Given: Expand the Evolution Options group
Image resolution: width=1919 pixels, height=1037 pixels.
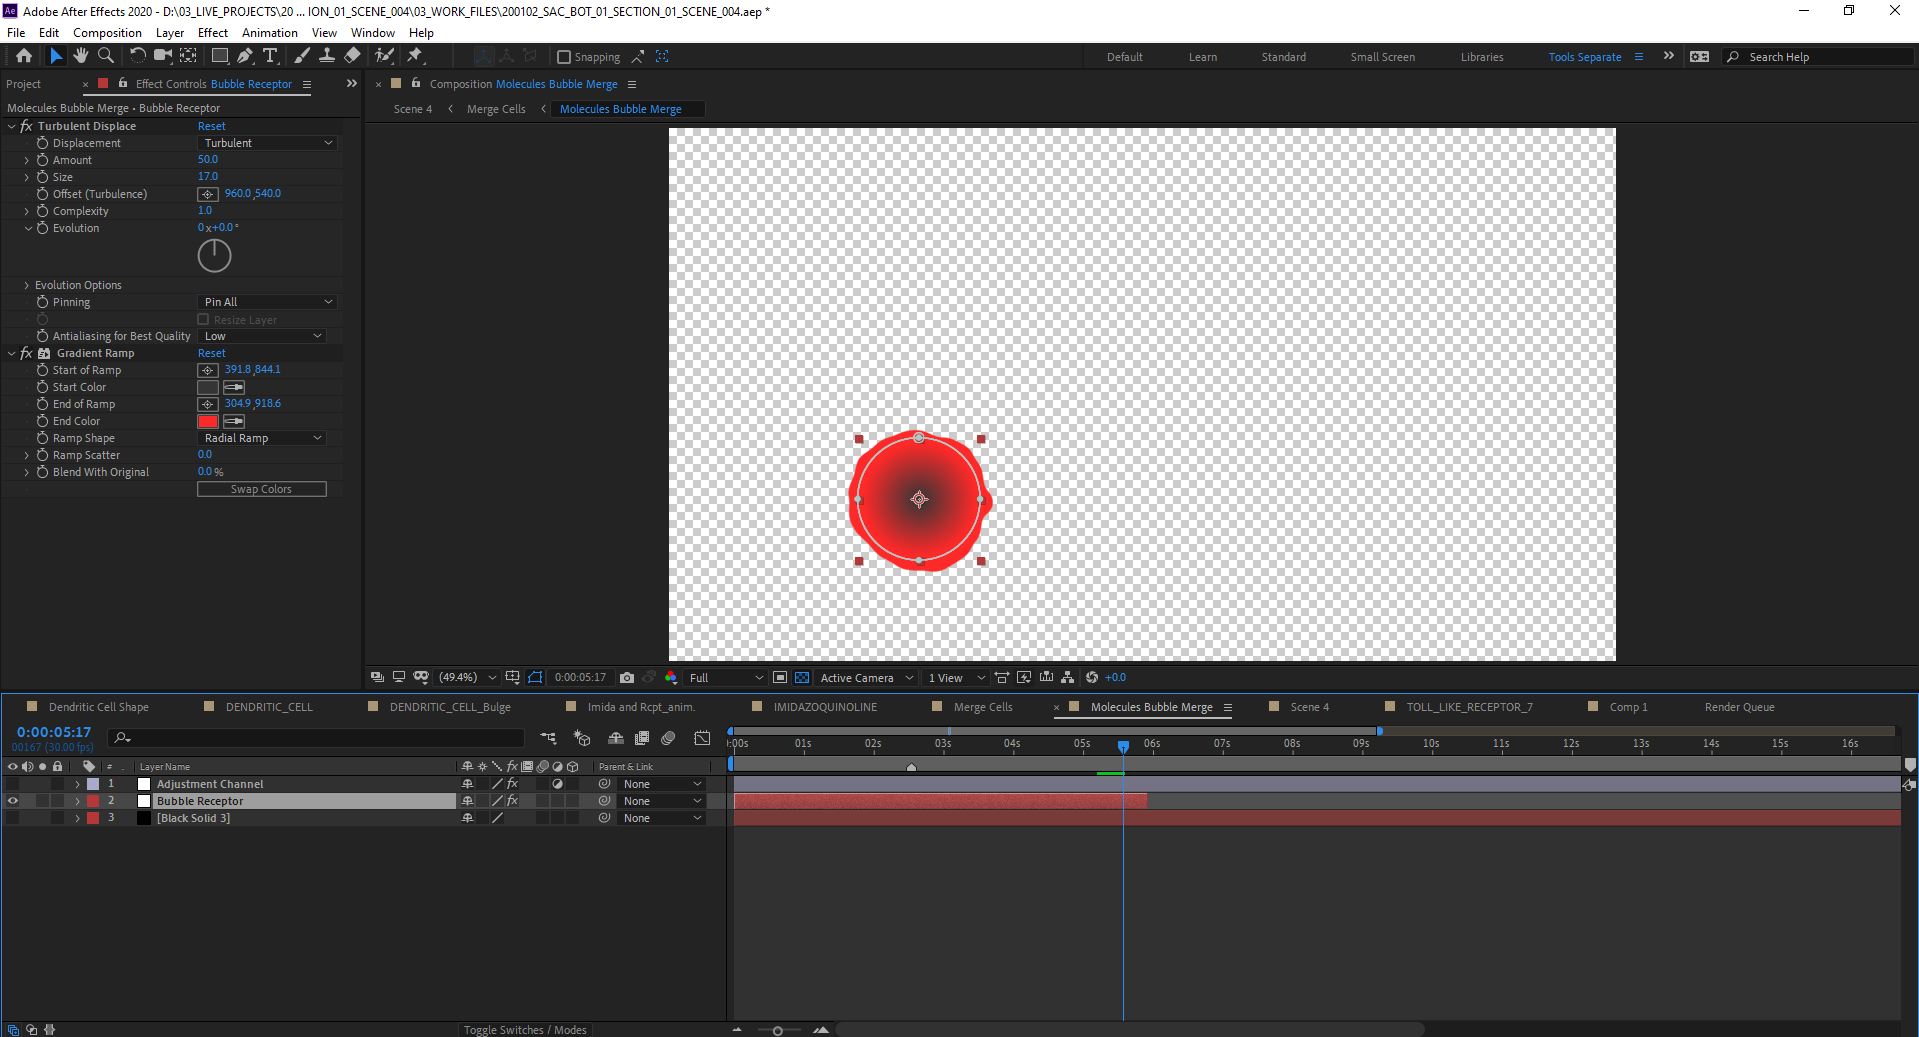Looking at the screenshot, I should 25,284.
